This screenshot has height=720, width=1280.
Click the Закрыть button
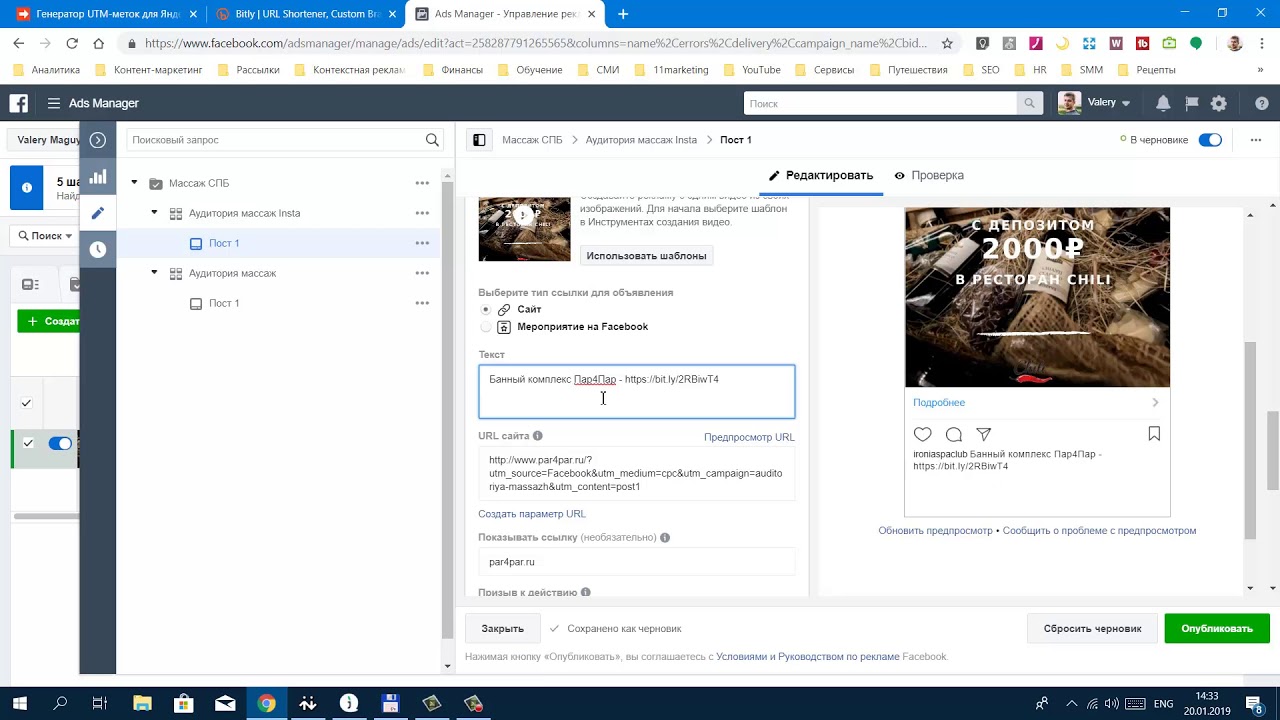(502, 628)
